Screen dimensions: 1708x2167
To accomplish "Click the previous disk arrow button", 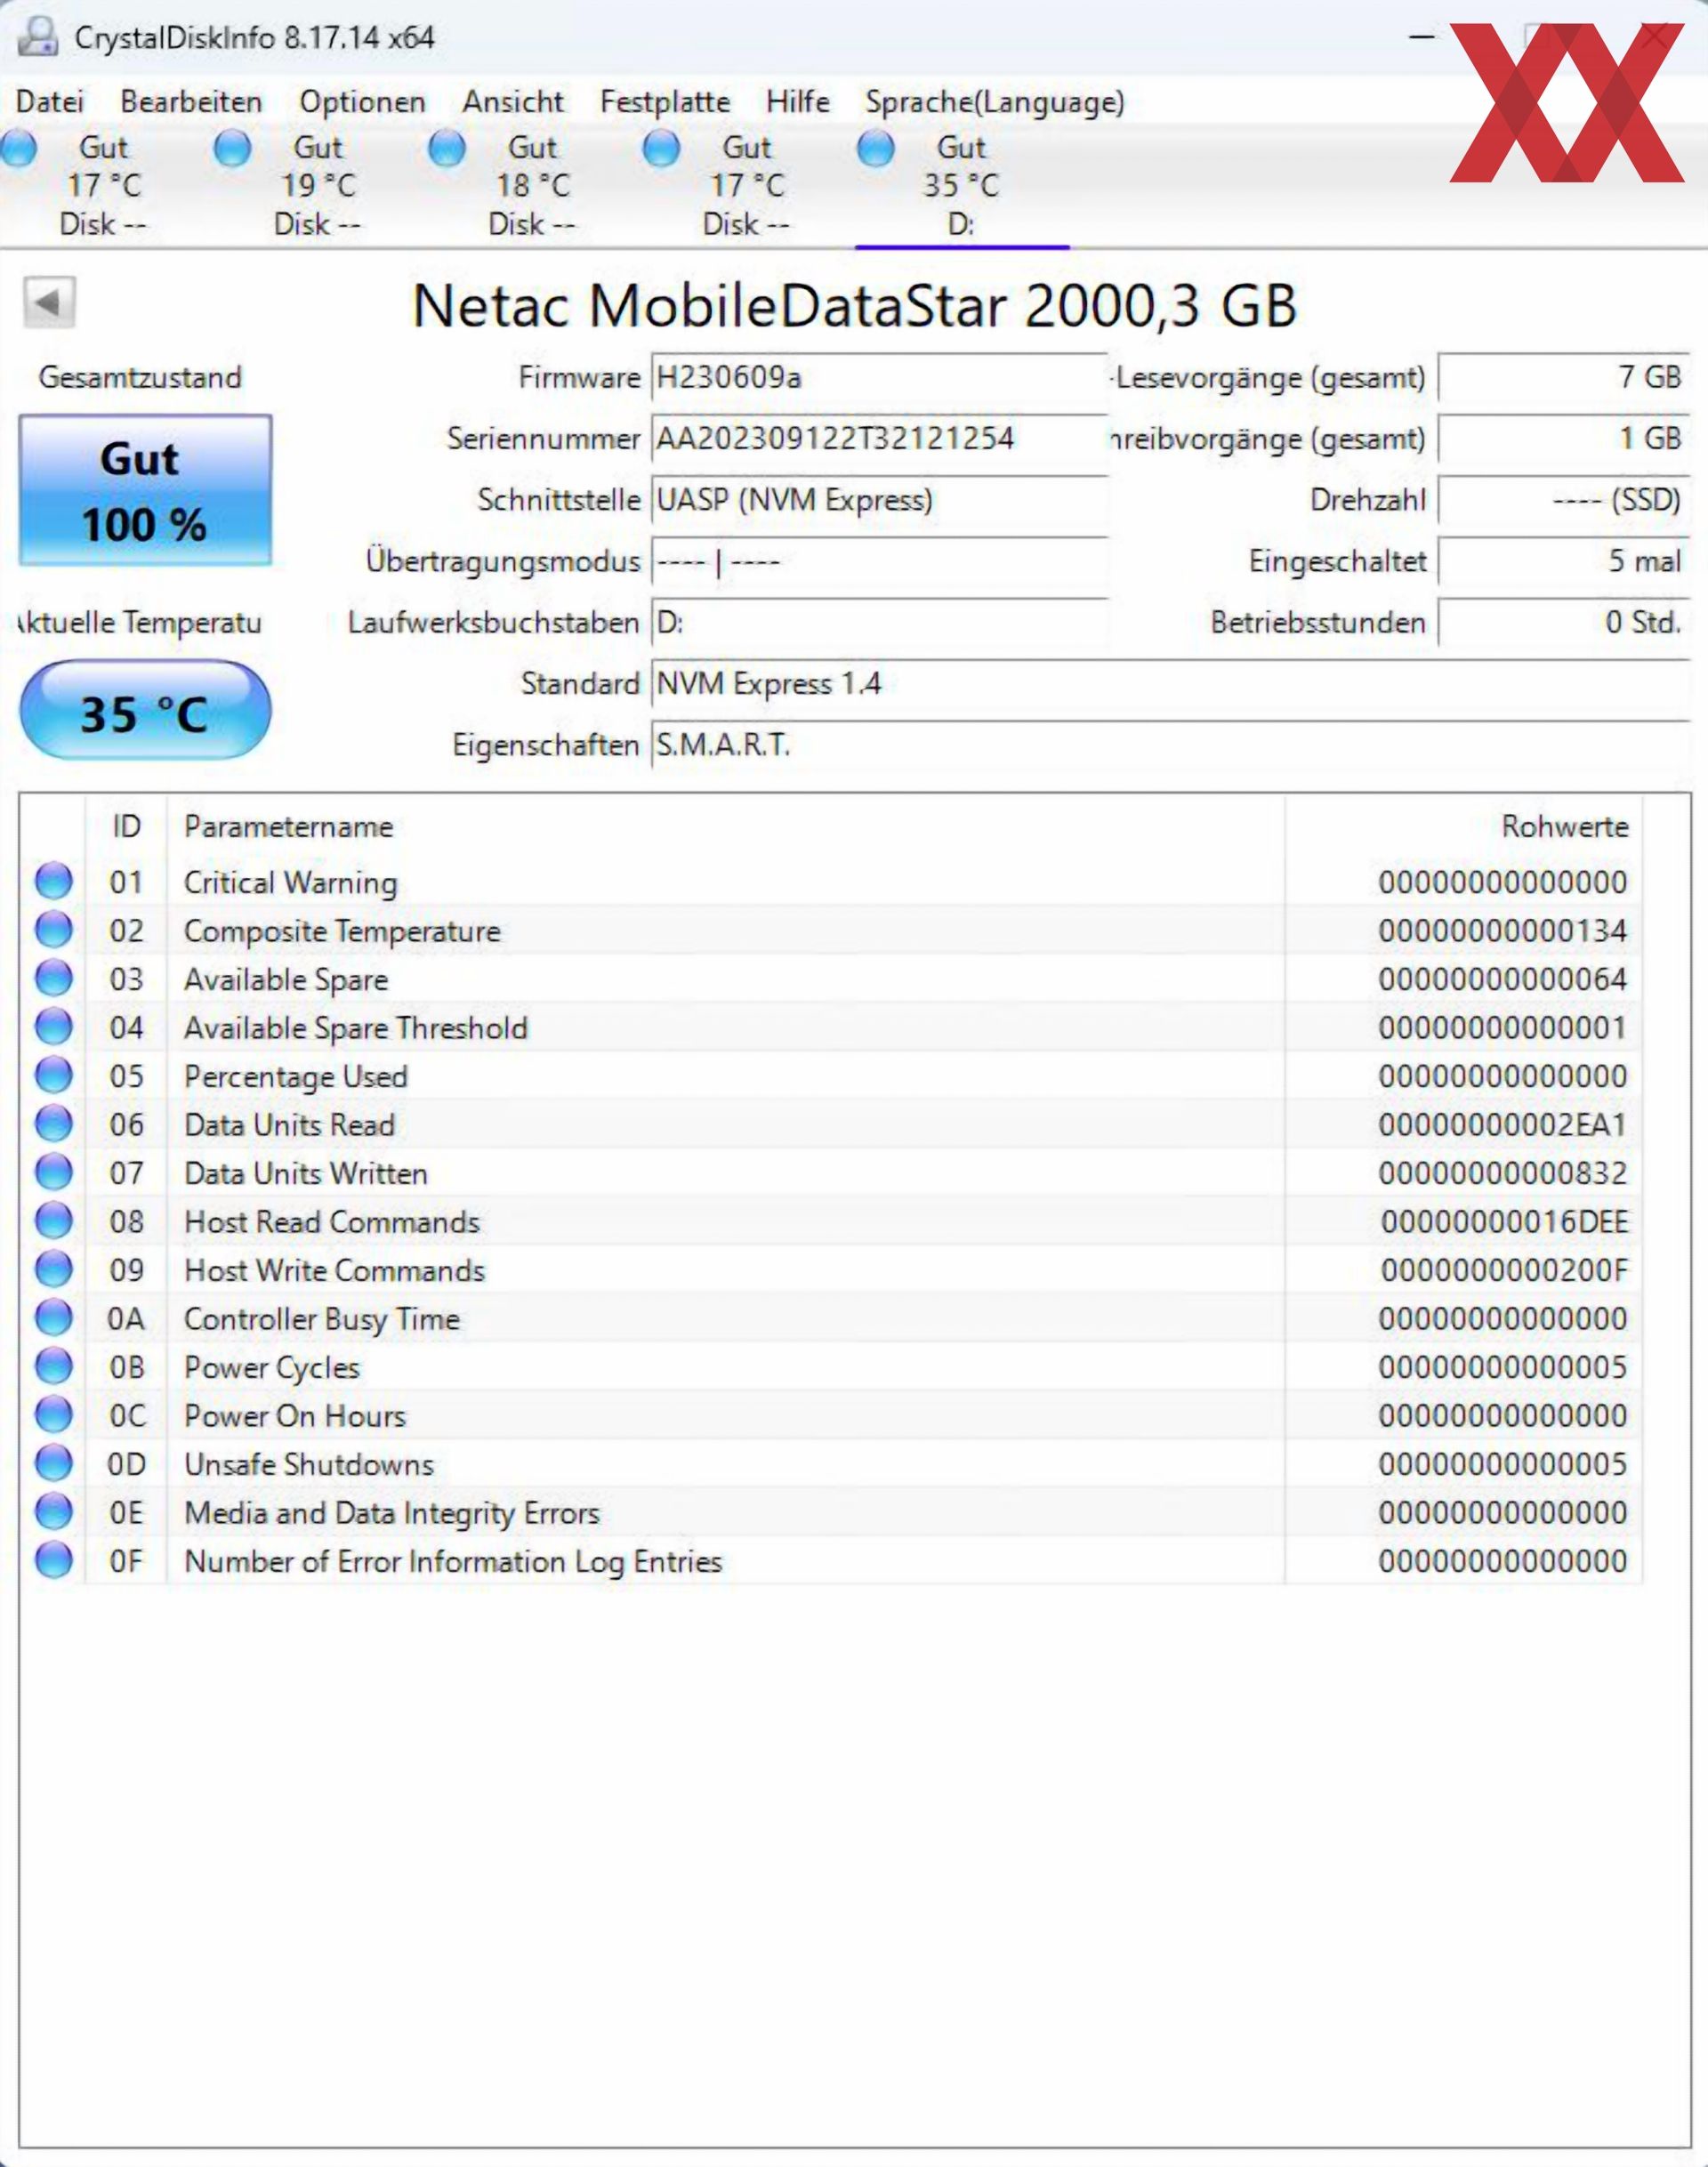I will click(49, 302).
